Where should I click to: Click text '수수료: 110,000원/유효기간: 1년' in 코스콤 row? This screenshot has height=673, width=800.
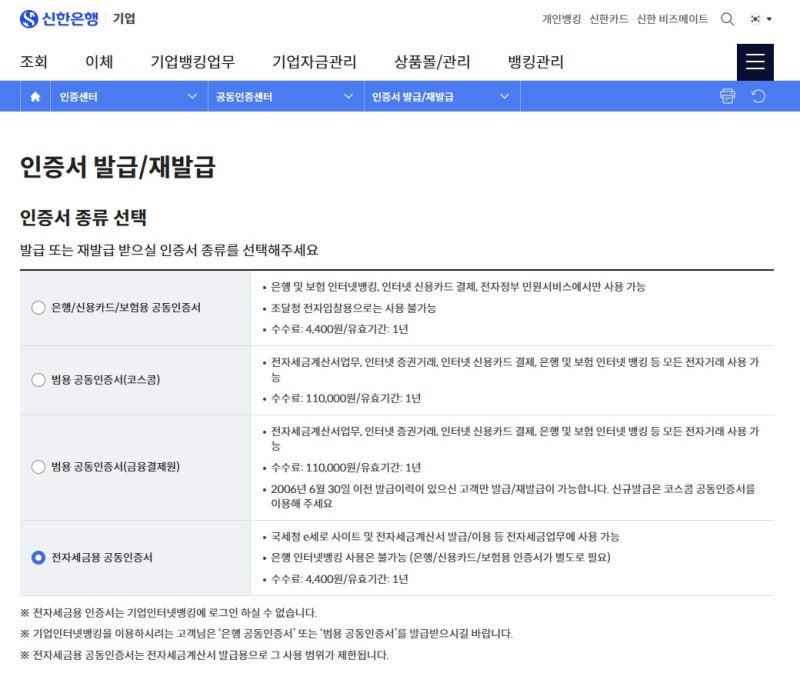tap(345, 398)
